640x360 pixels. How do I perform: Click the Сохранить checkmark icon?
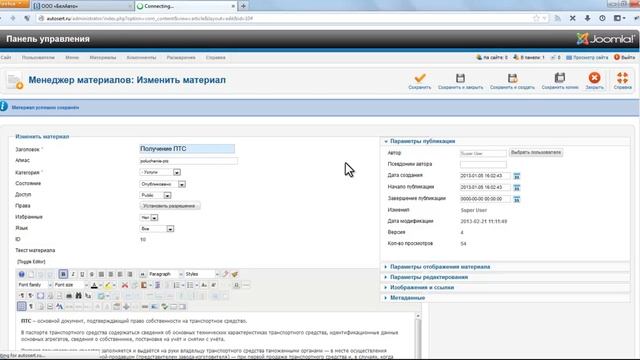tap(420, 78)
